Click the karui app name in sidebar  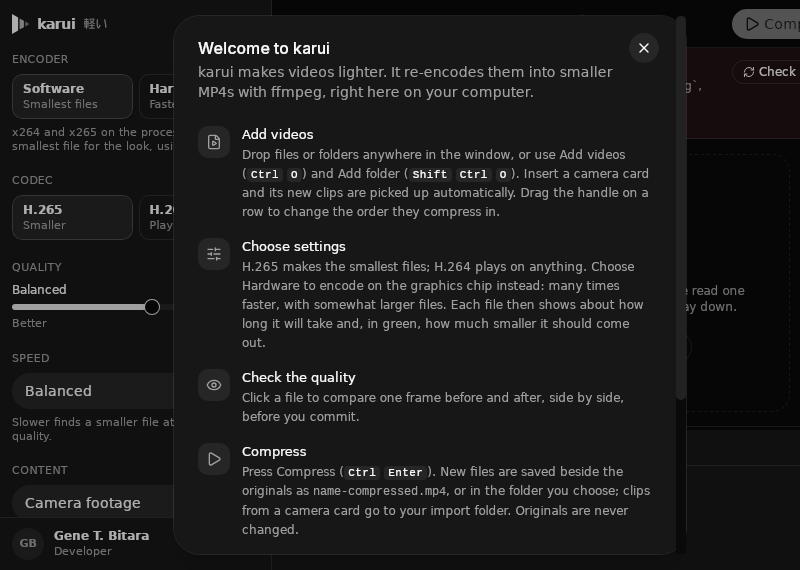coord(56,24)
